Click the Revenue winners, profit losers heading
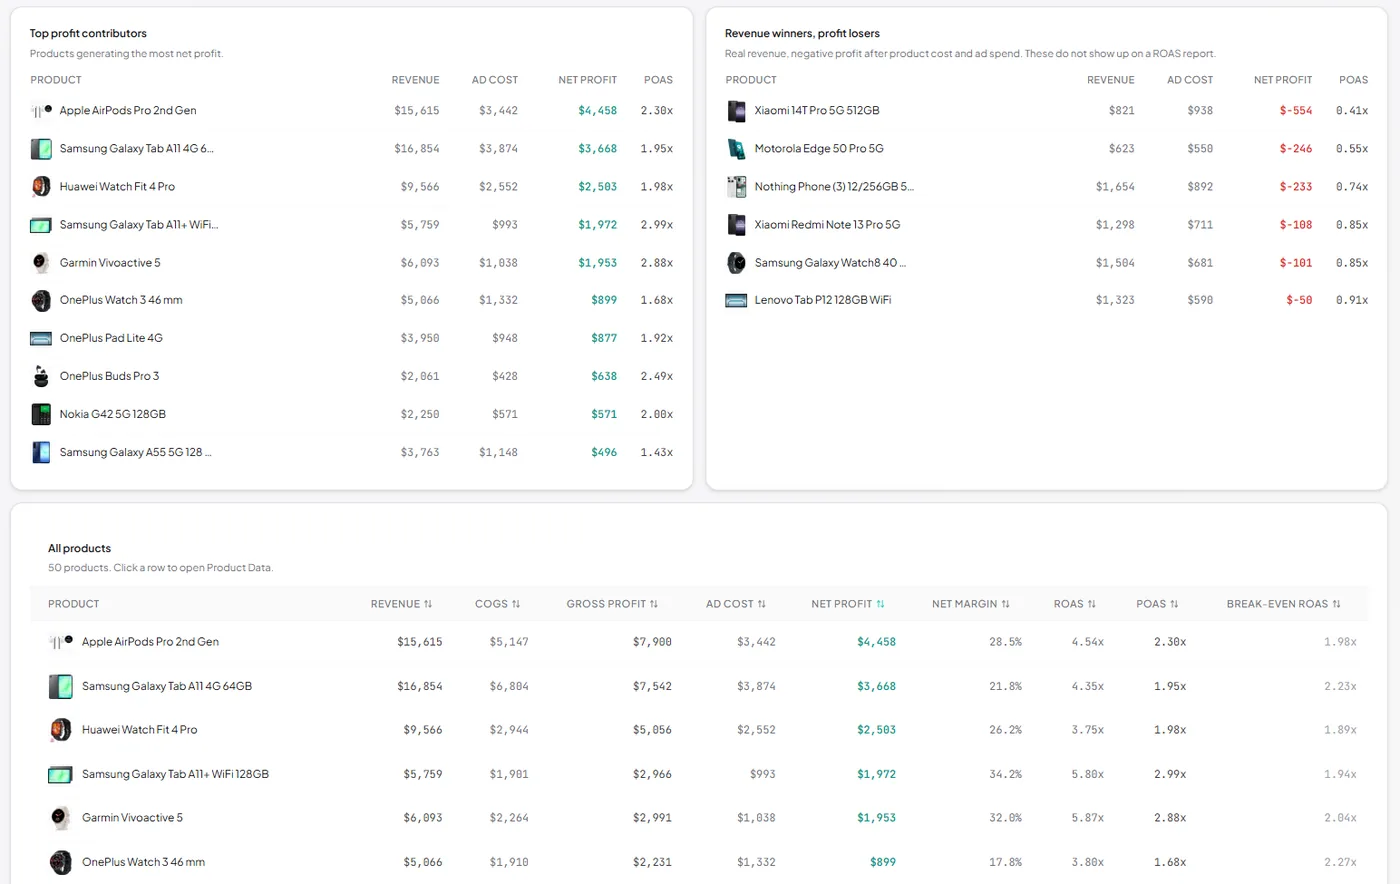This screenshot has height=884, width=1400. (x=802, y=33)
